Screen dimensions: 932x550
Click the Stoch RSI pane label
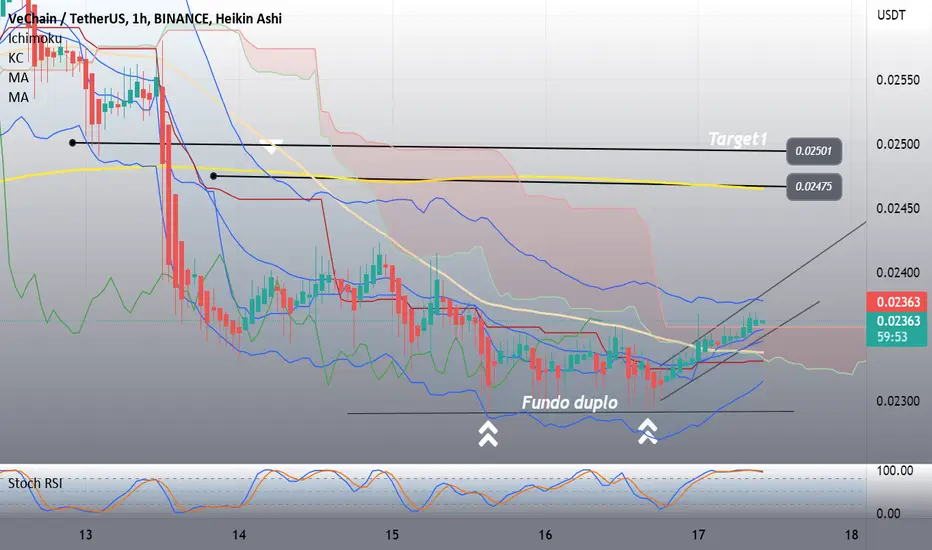(x=35, y=483)
